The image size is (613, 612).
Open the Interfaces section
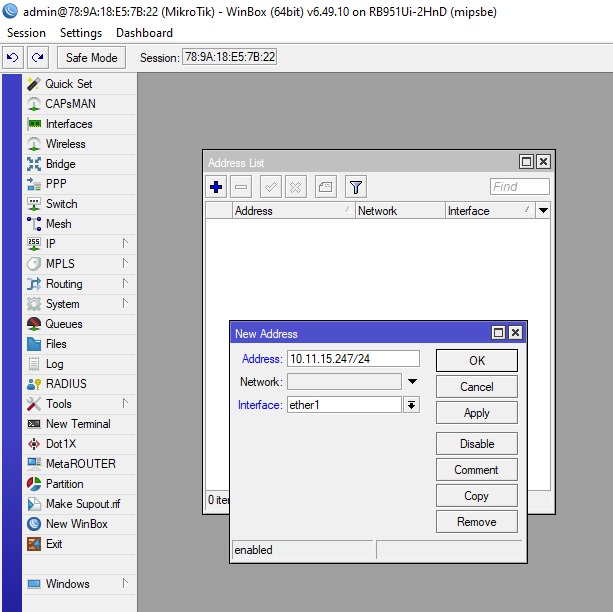click(x=80, y=124)
